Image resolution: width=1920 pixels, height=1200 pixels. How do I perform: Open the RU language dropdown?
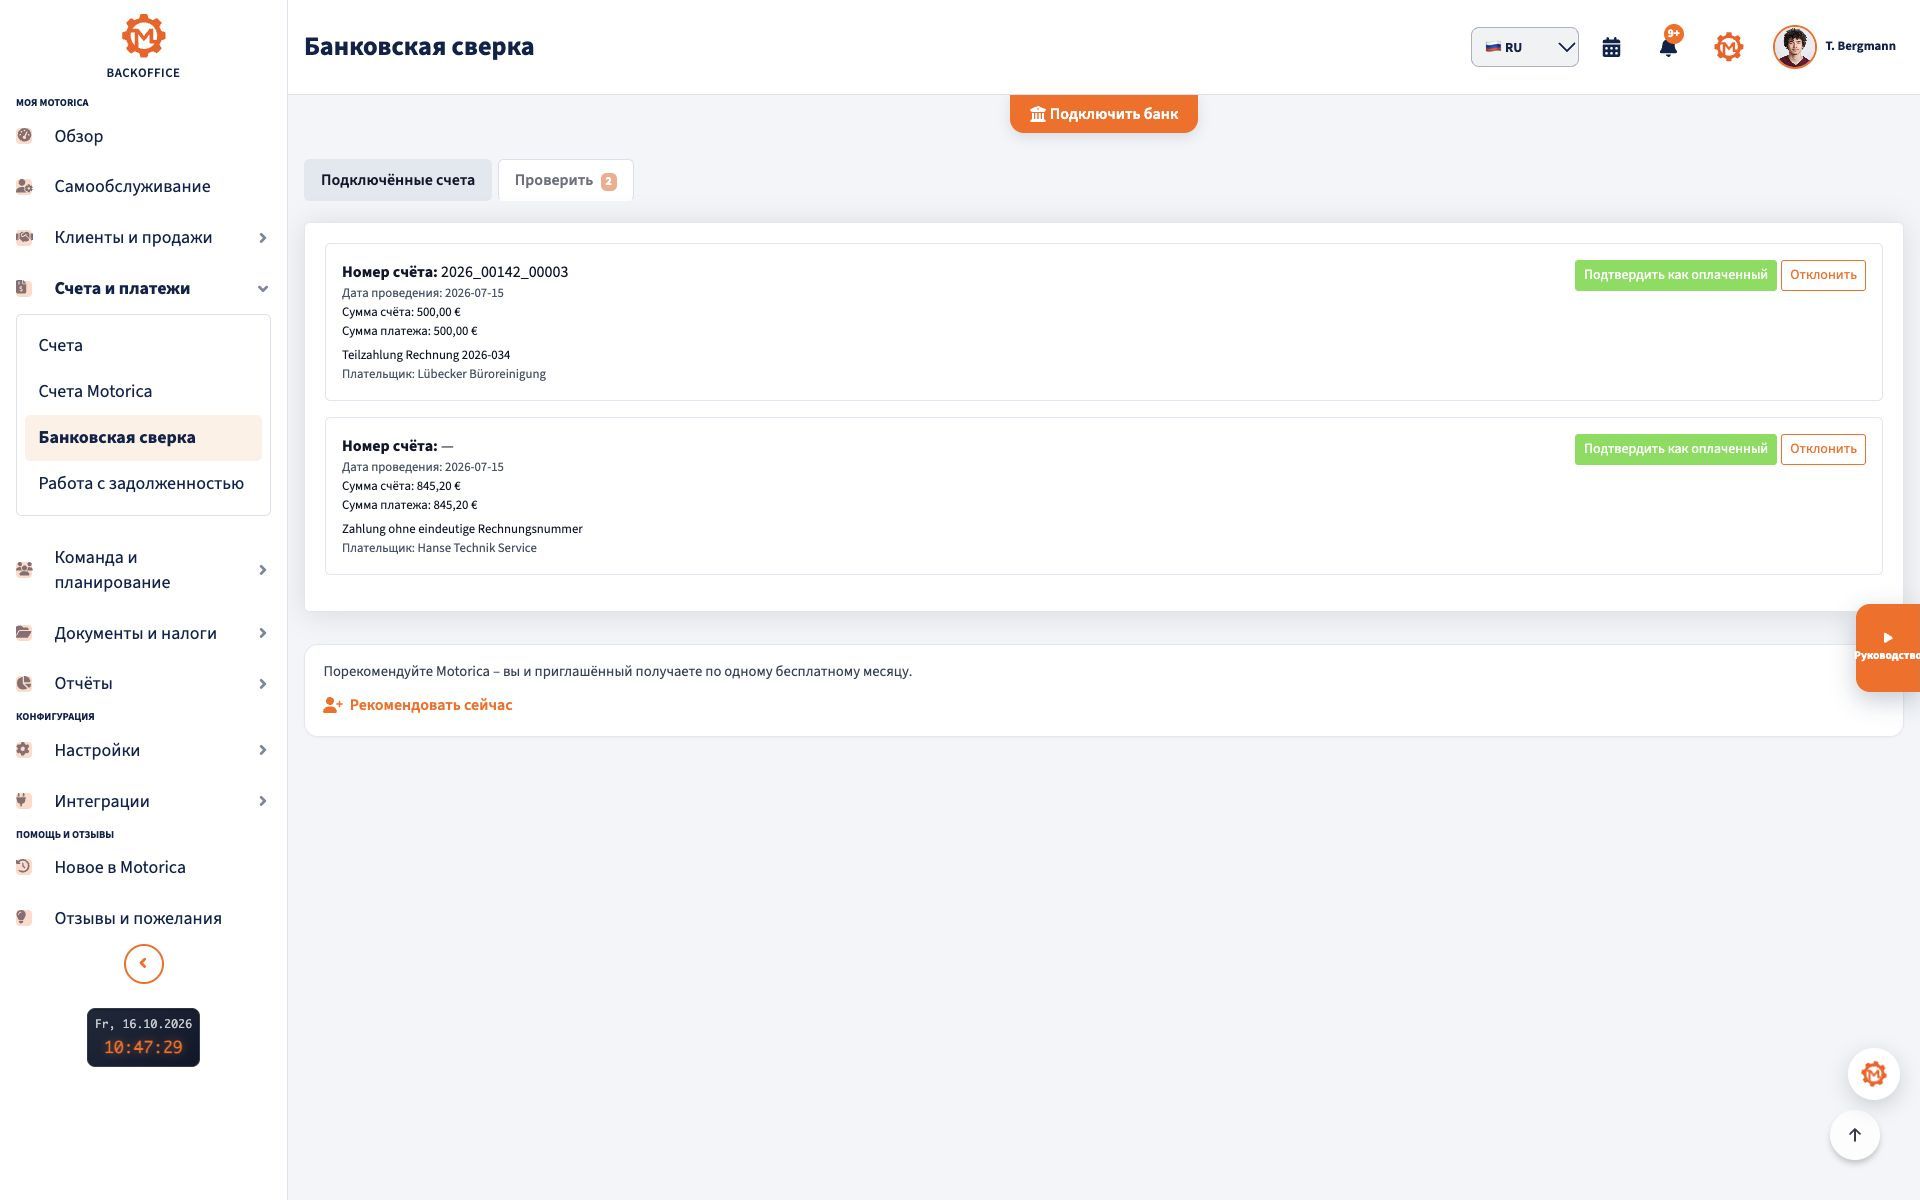coord(1524,47)
